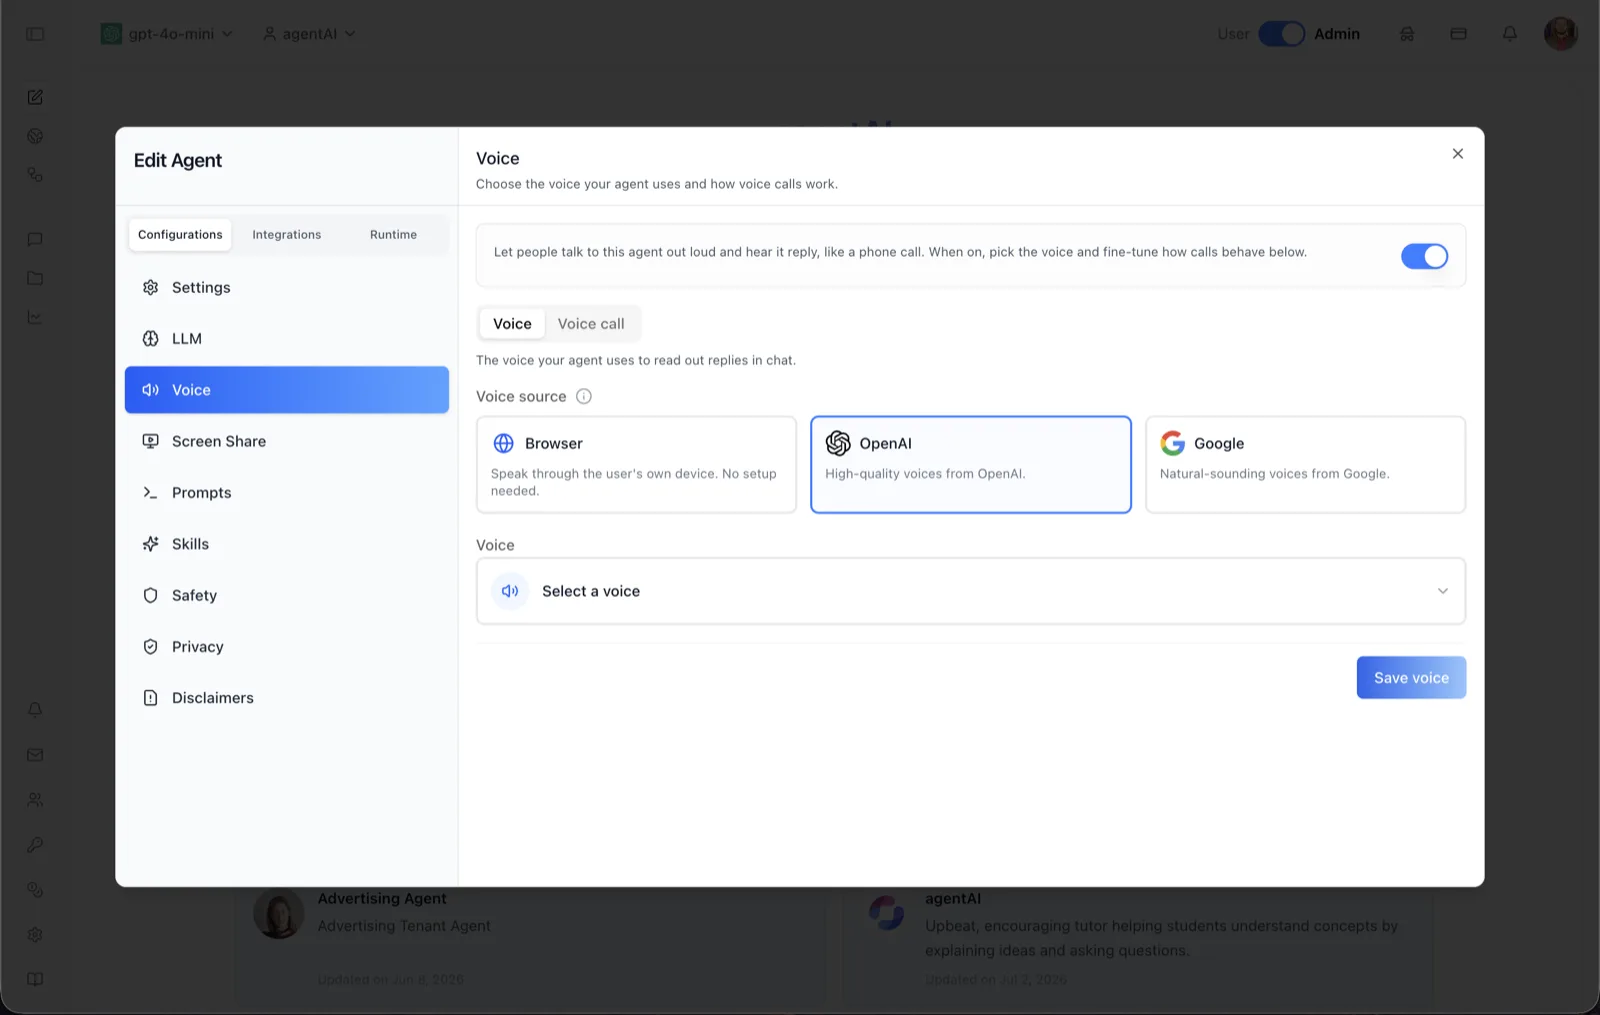Viewport: 1600px width, 1015px height.
Task: Open the Screen Share section
Action: tap(287, 441)
